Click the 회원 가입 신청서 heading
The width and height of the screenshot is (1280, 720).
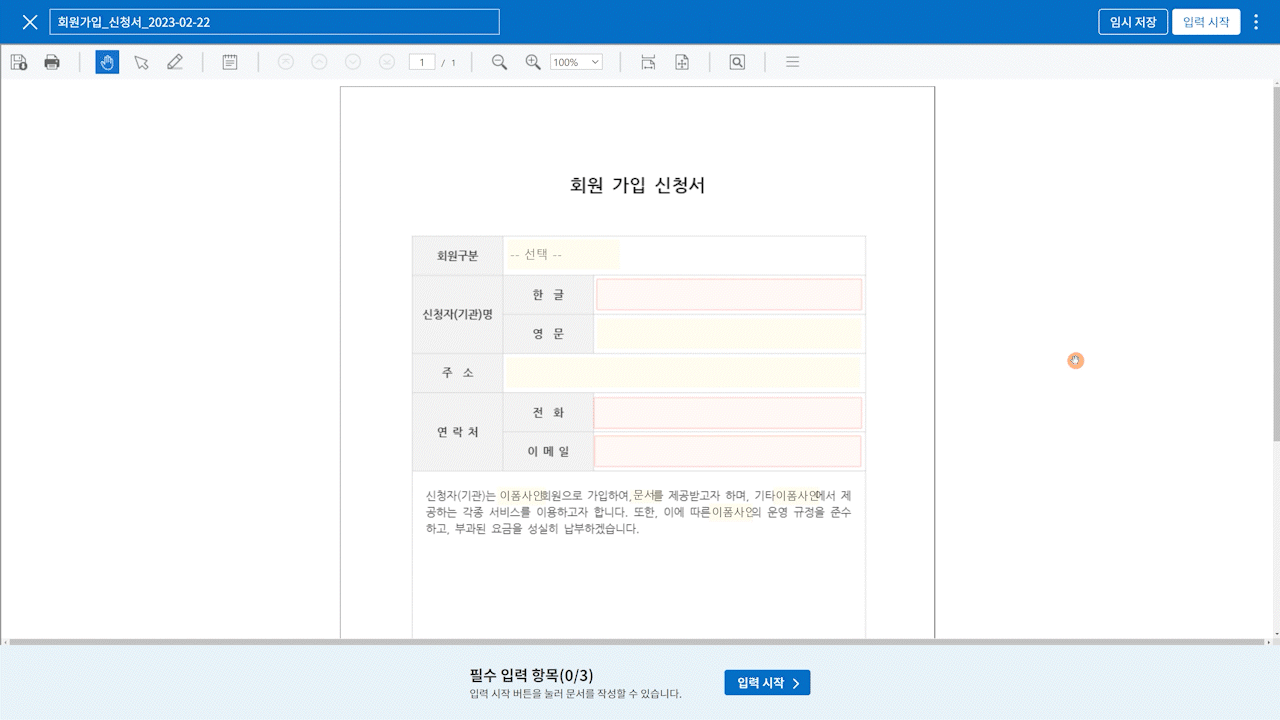coord(637,185)
